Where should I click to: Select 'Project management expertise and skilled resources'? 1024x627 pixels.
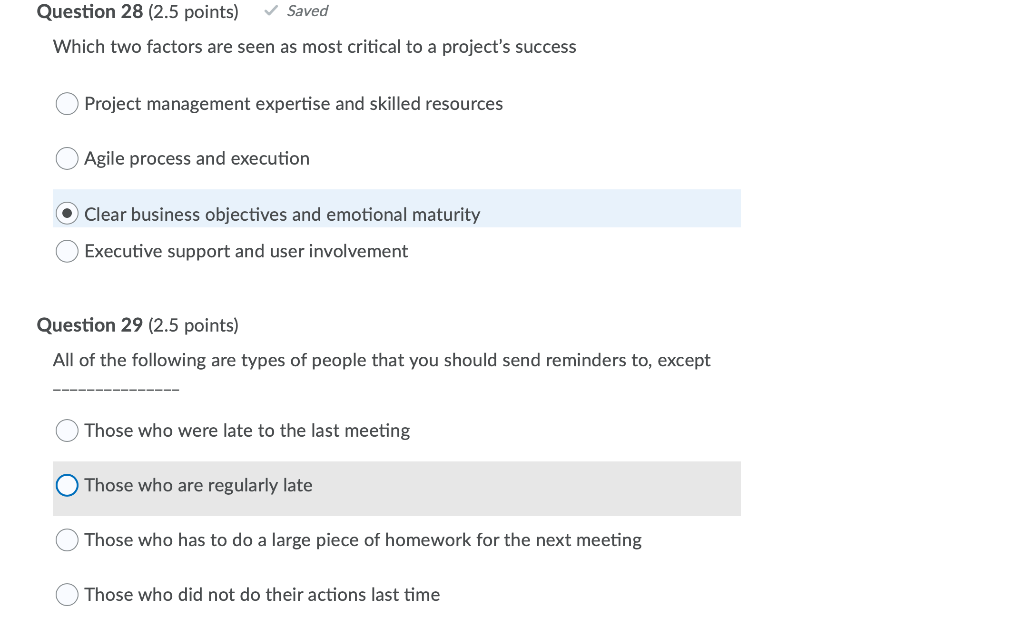click(x=66, y=103)
